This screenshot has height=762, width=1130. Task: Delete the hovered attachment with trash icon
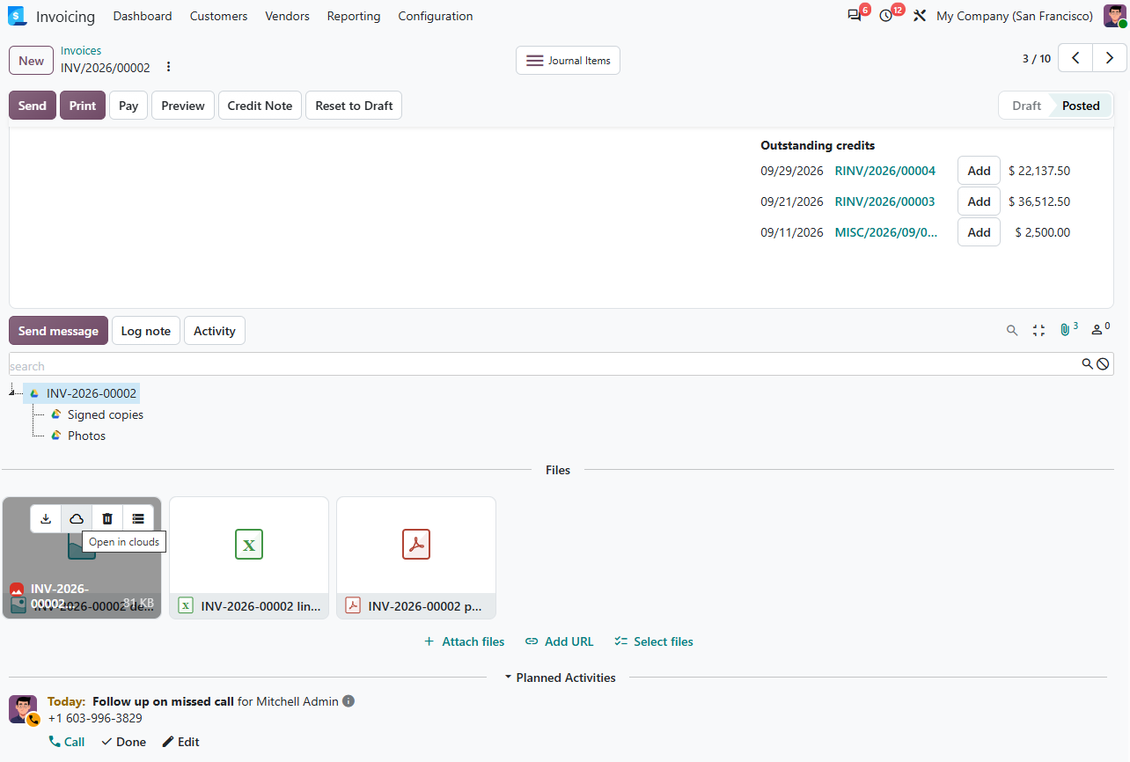(x=107, y=519)
